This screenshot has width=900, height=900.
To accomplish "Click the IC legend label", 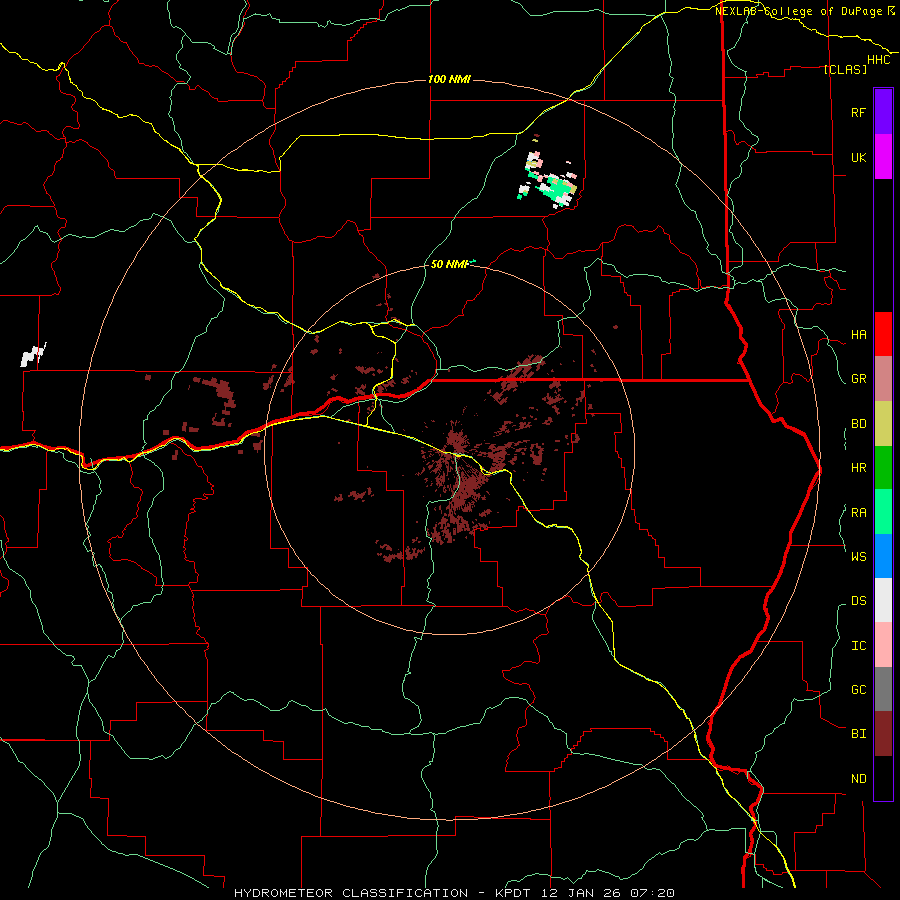I will click(858, 646).
